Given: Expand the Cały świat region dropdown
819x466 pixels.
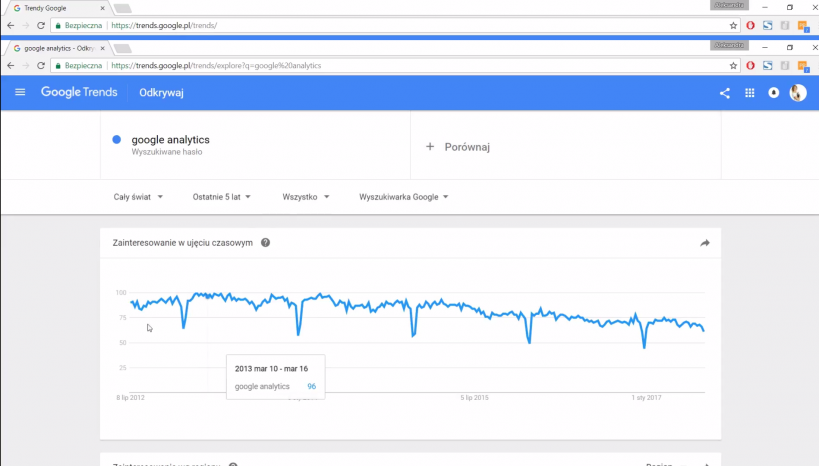Looking at the screenshot, I should click(138, 197).
